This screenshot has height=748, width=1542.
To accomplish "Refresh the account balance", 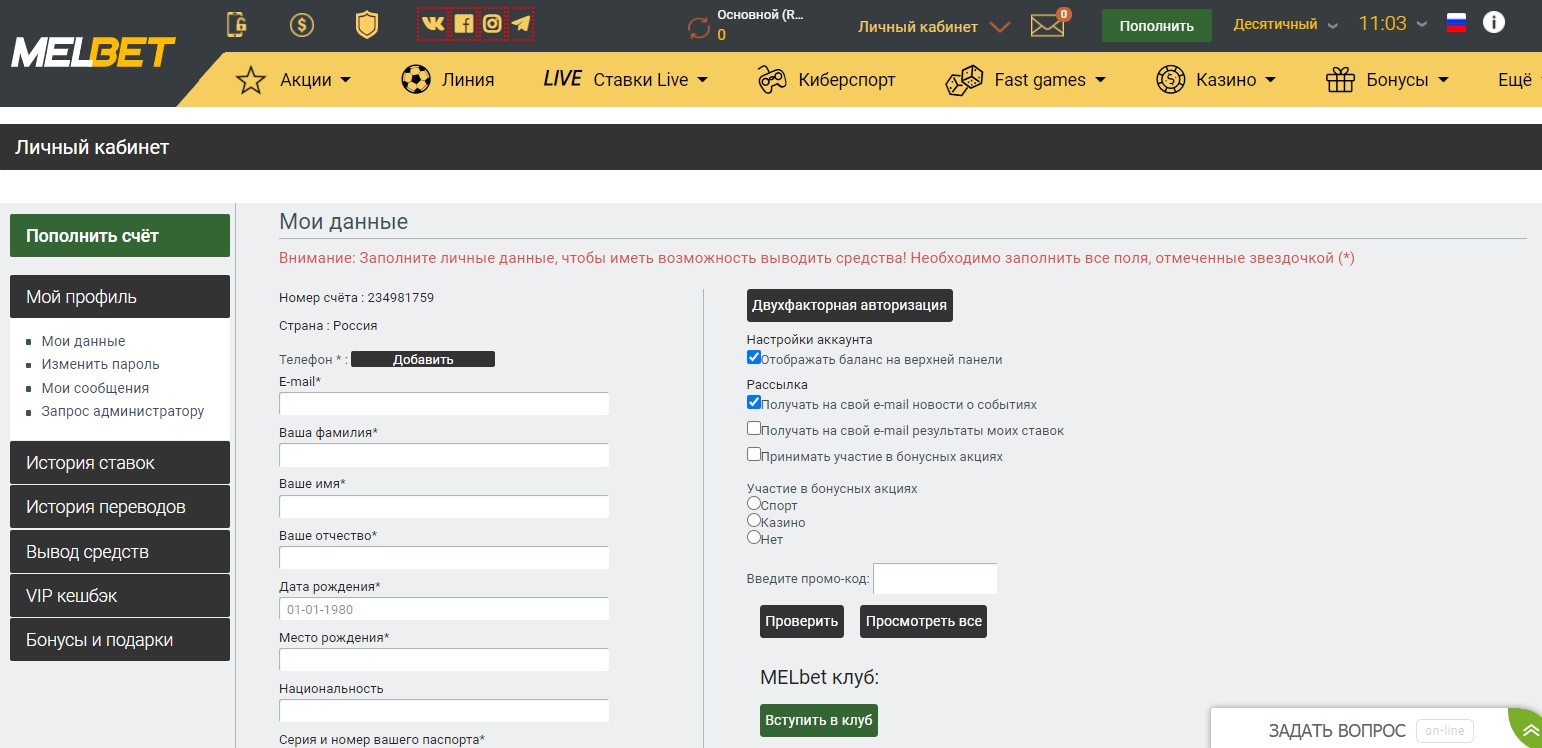I will [x=698, y=27].
